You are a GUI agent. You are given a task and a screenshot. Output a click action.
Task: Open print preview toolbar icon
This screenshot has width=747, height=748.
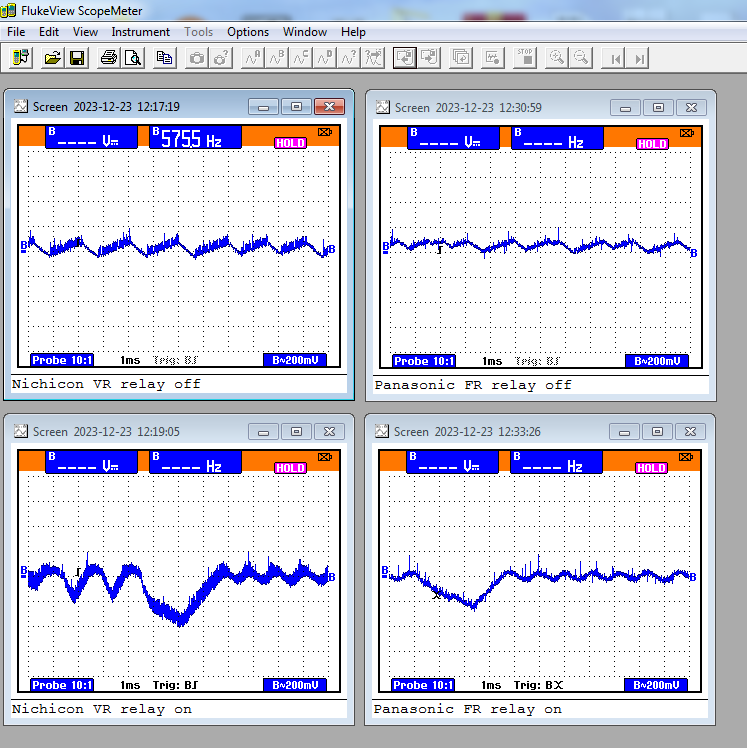pos(133,58)
